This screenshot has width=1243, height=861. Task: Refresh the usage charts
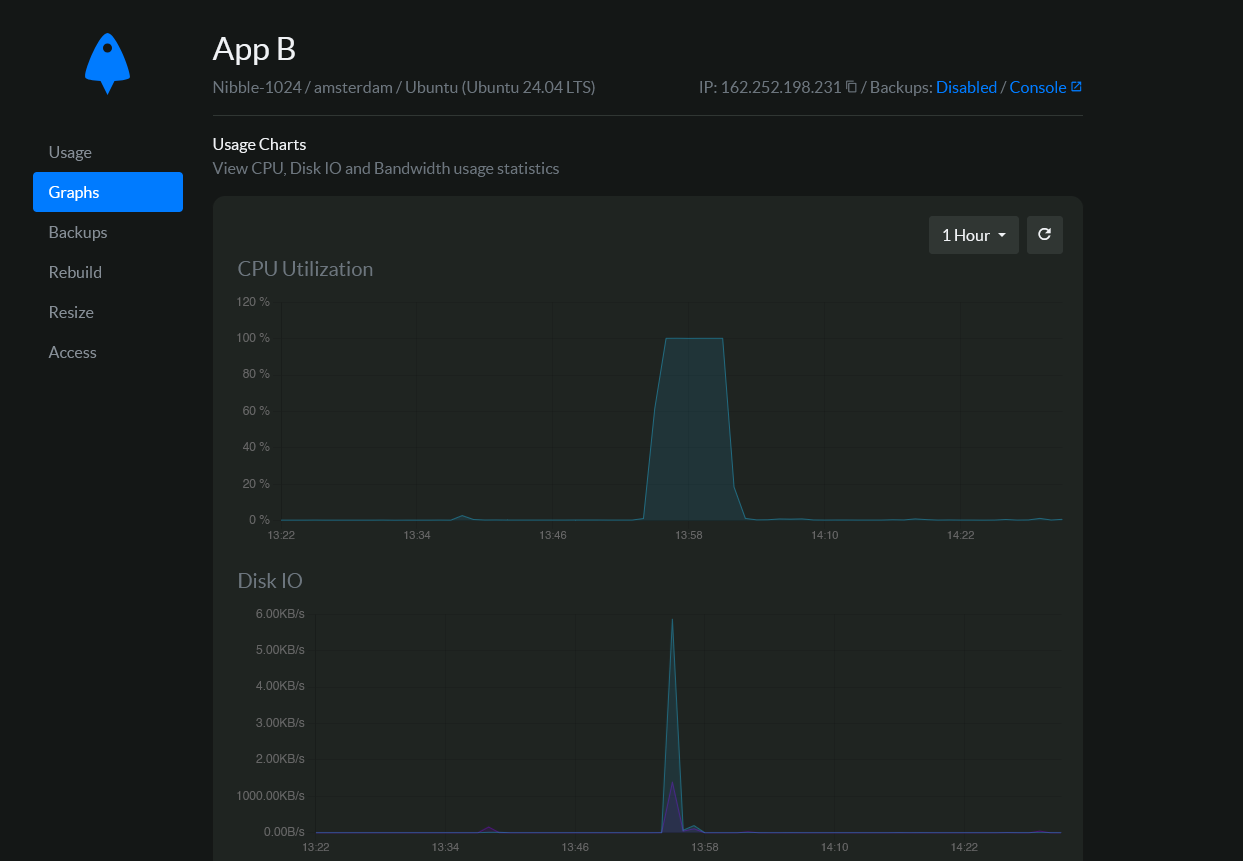click(1044, 235)
